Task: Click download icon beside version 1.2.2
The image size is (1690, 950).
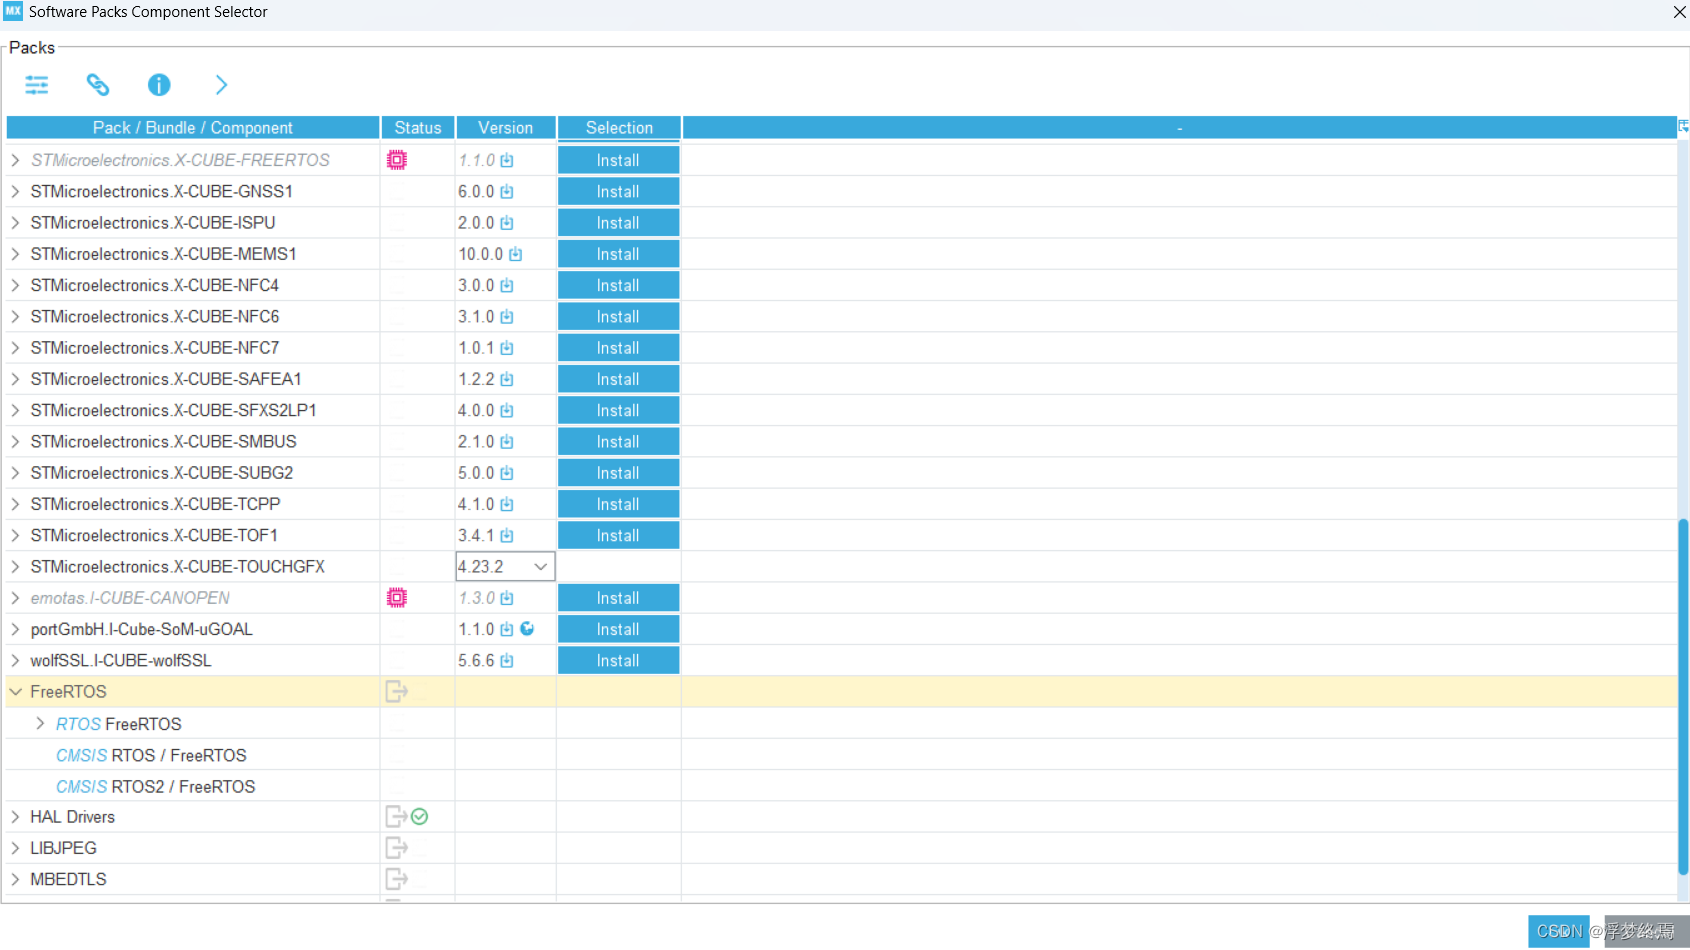Action: coord(507,380)
